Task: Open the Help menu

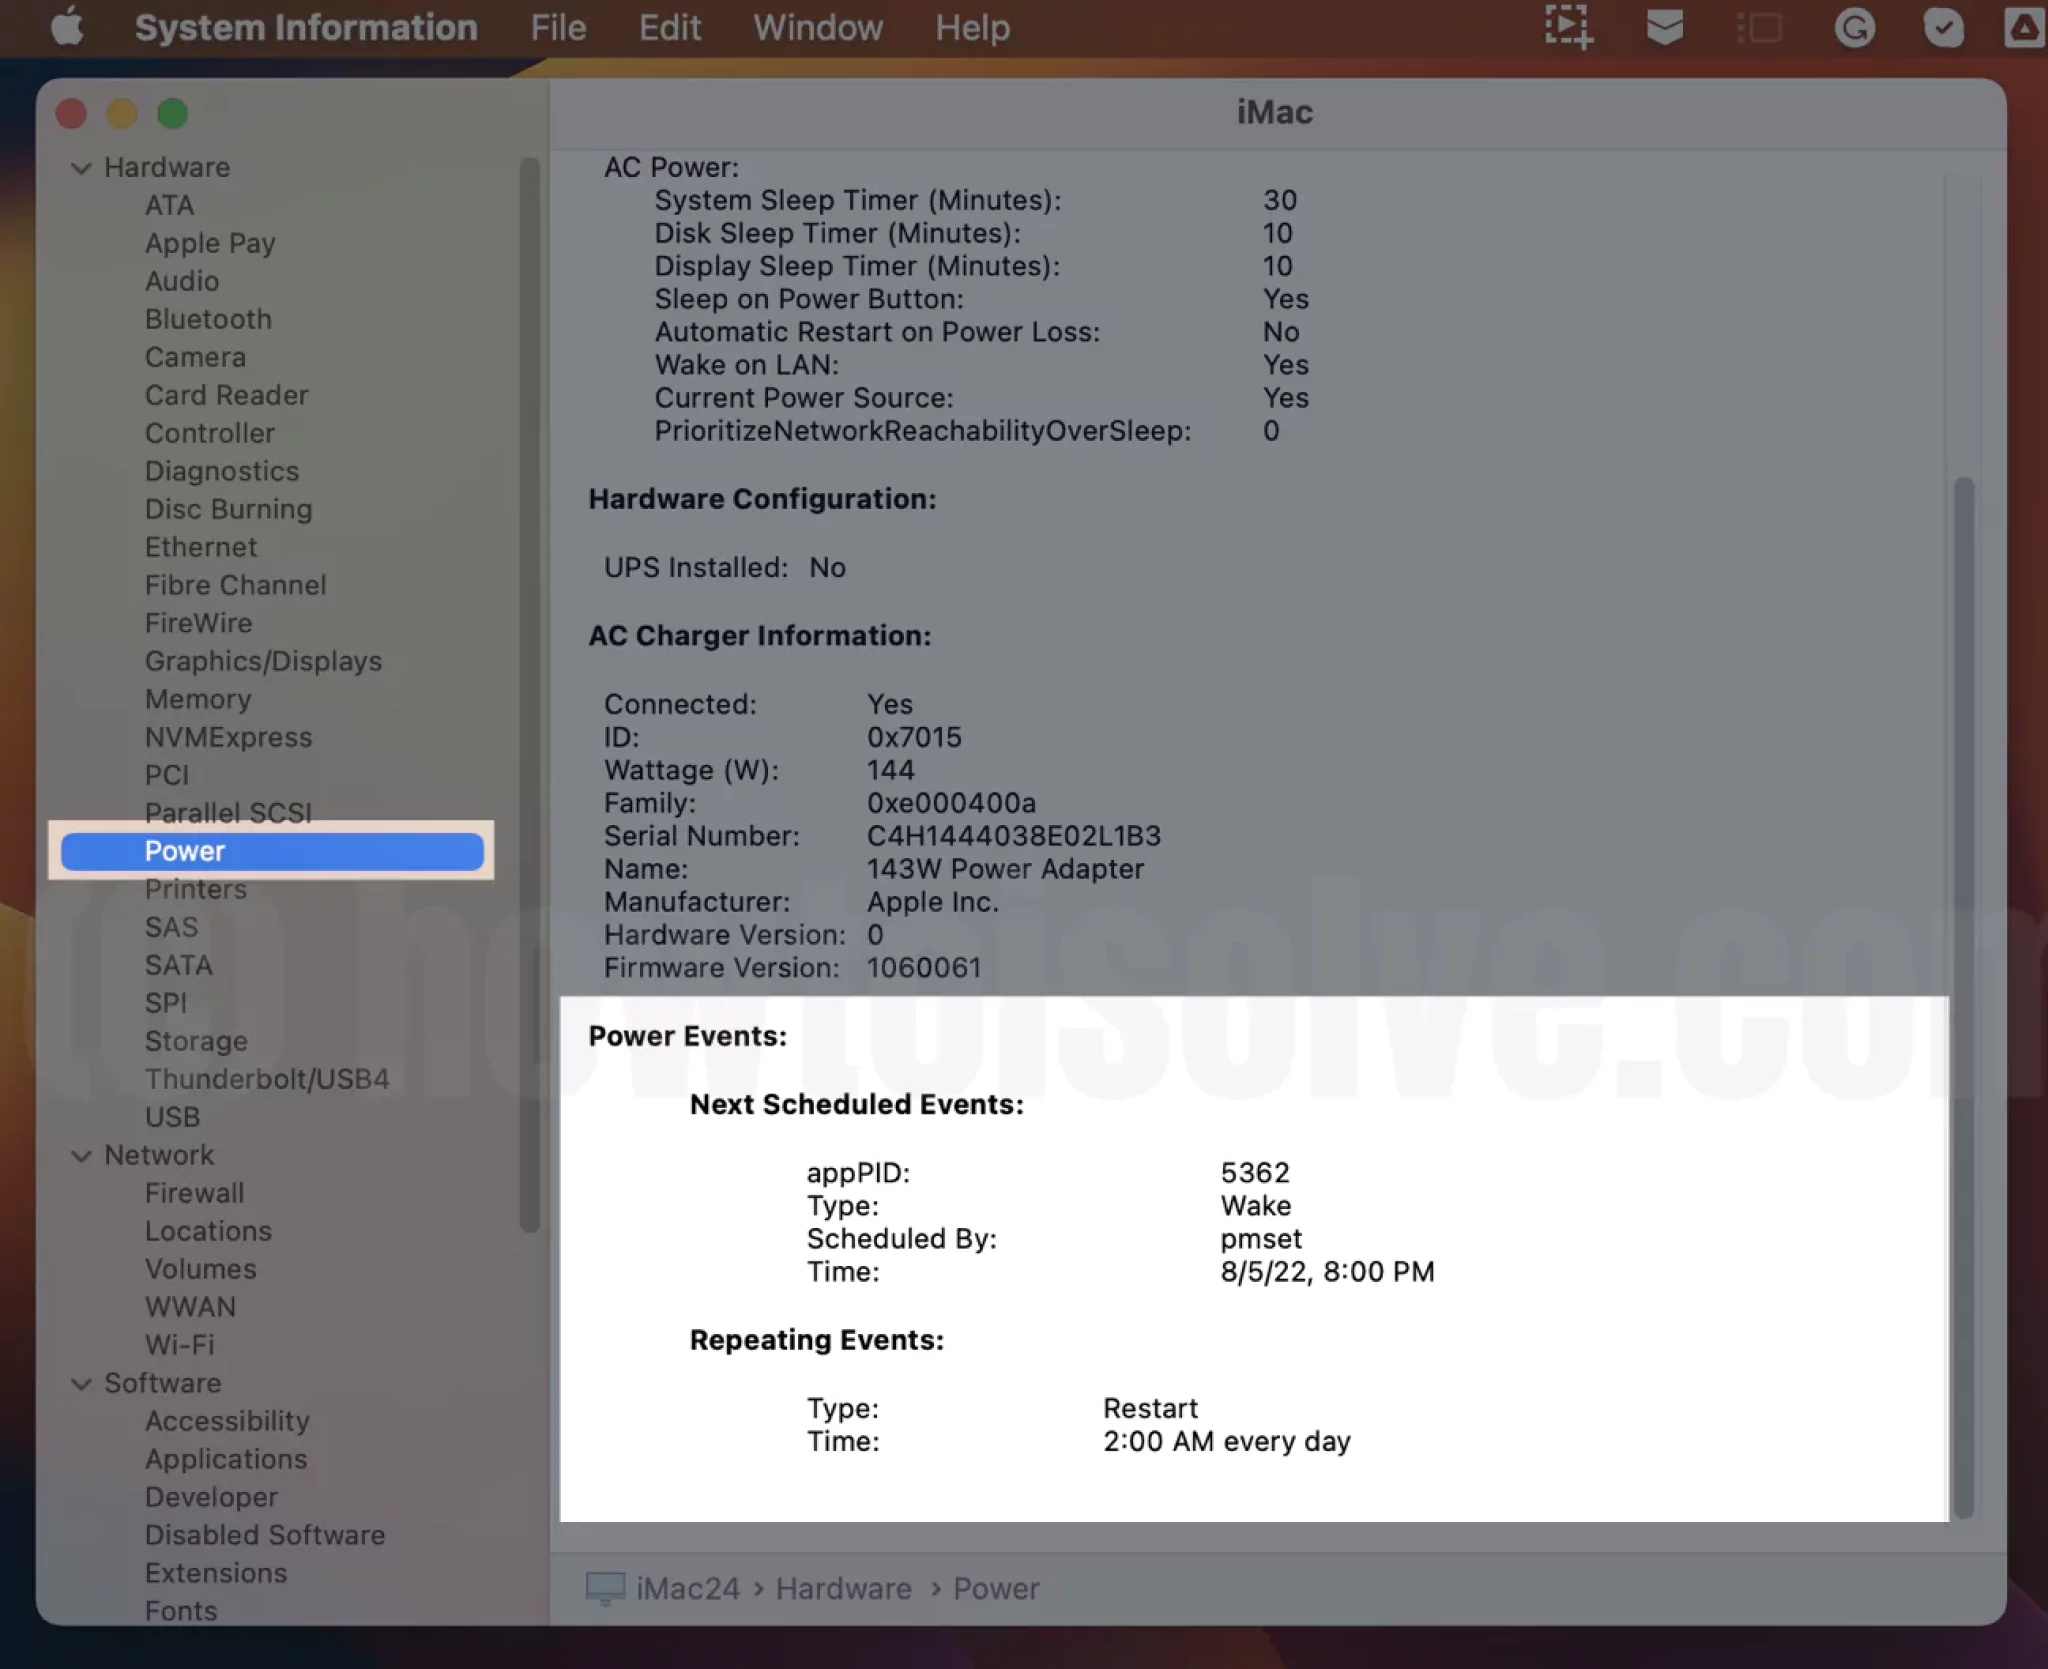Action: [x=972, y=27]
